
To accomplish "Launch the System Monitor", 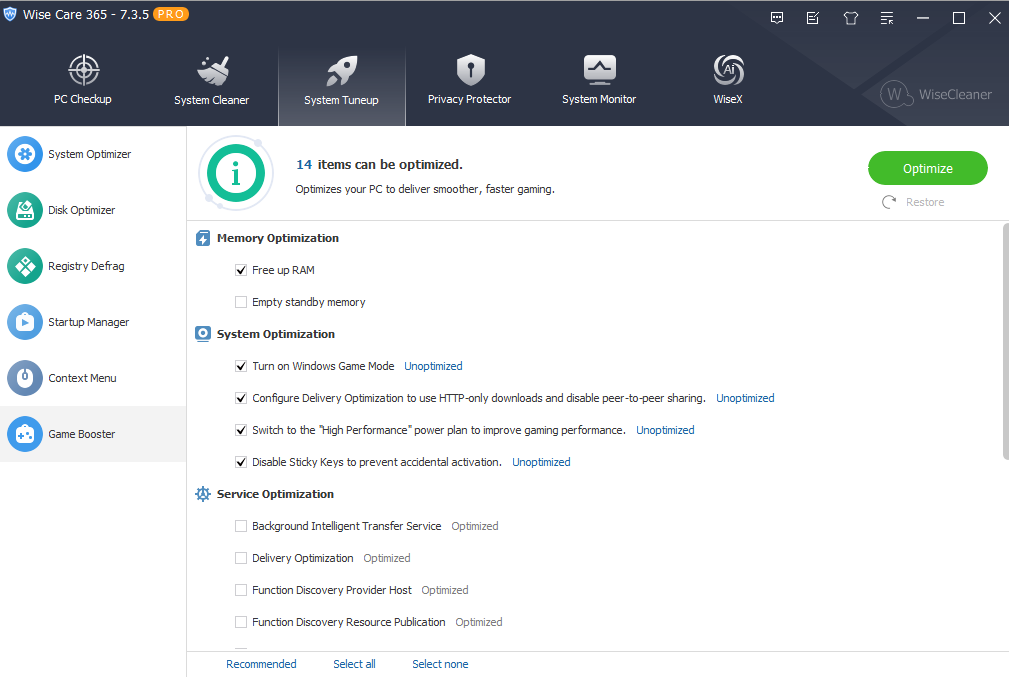I will tap(598, 80).
